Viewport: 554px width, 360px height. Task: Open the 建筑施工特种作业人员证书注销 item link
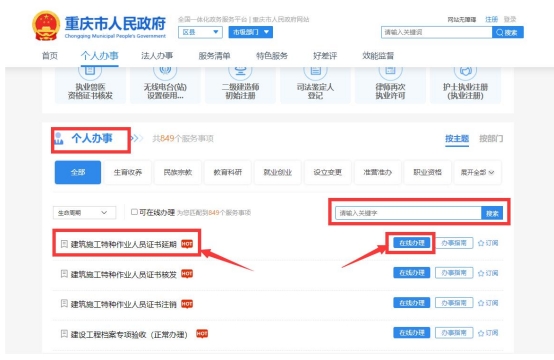(x=123, y=304)
